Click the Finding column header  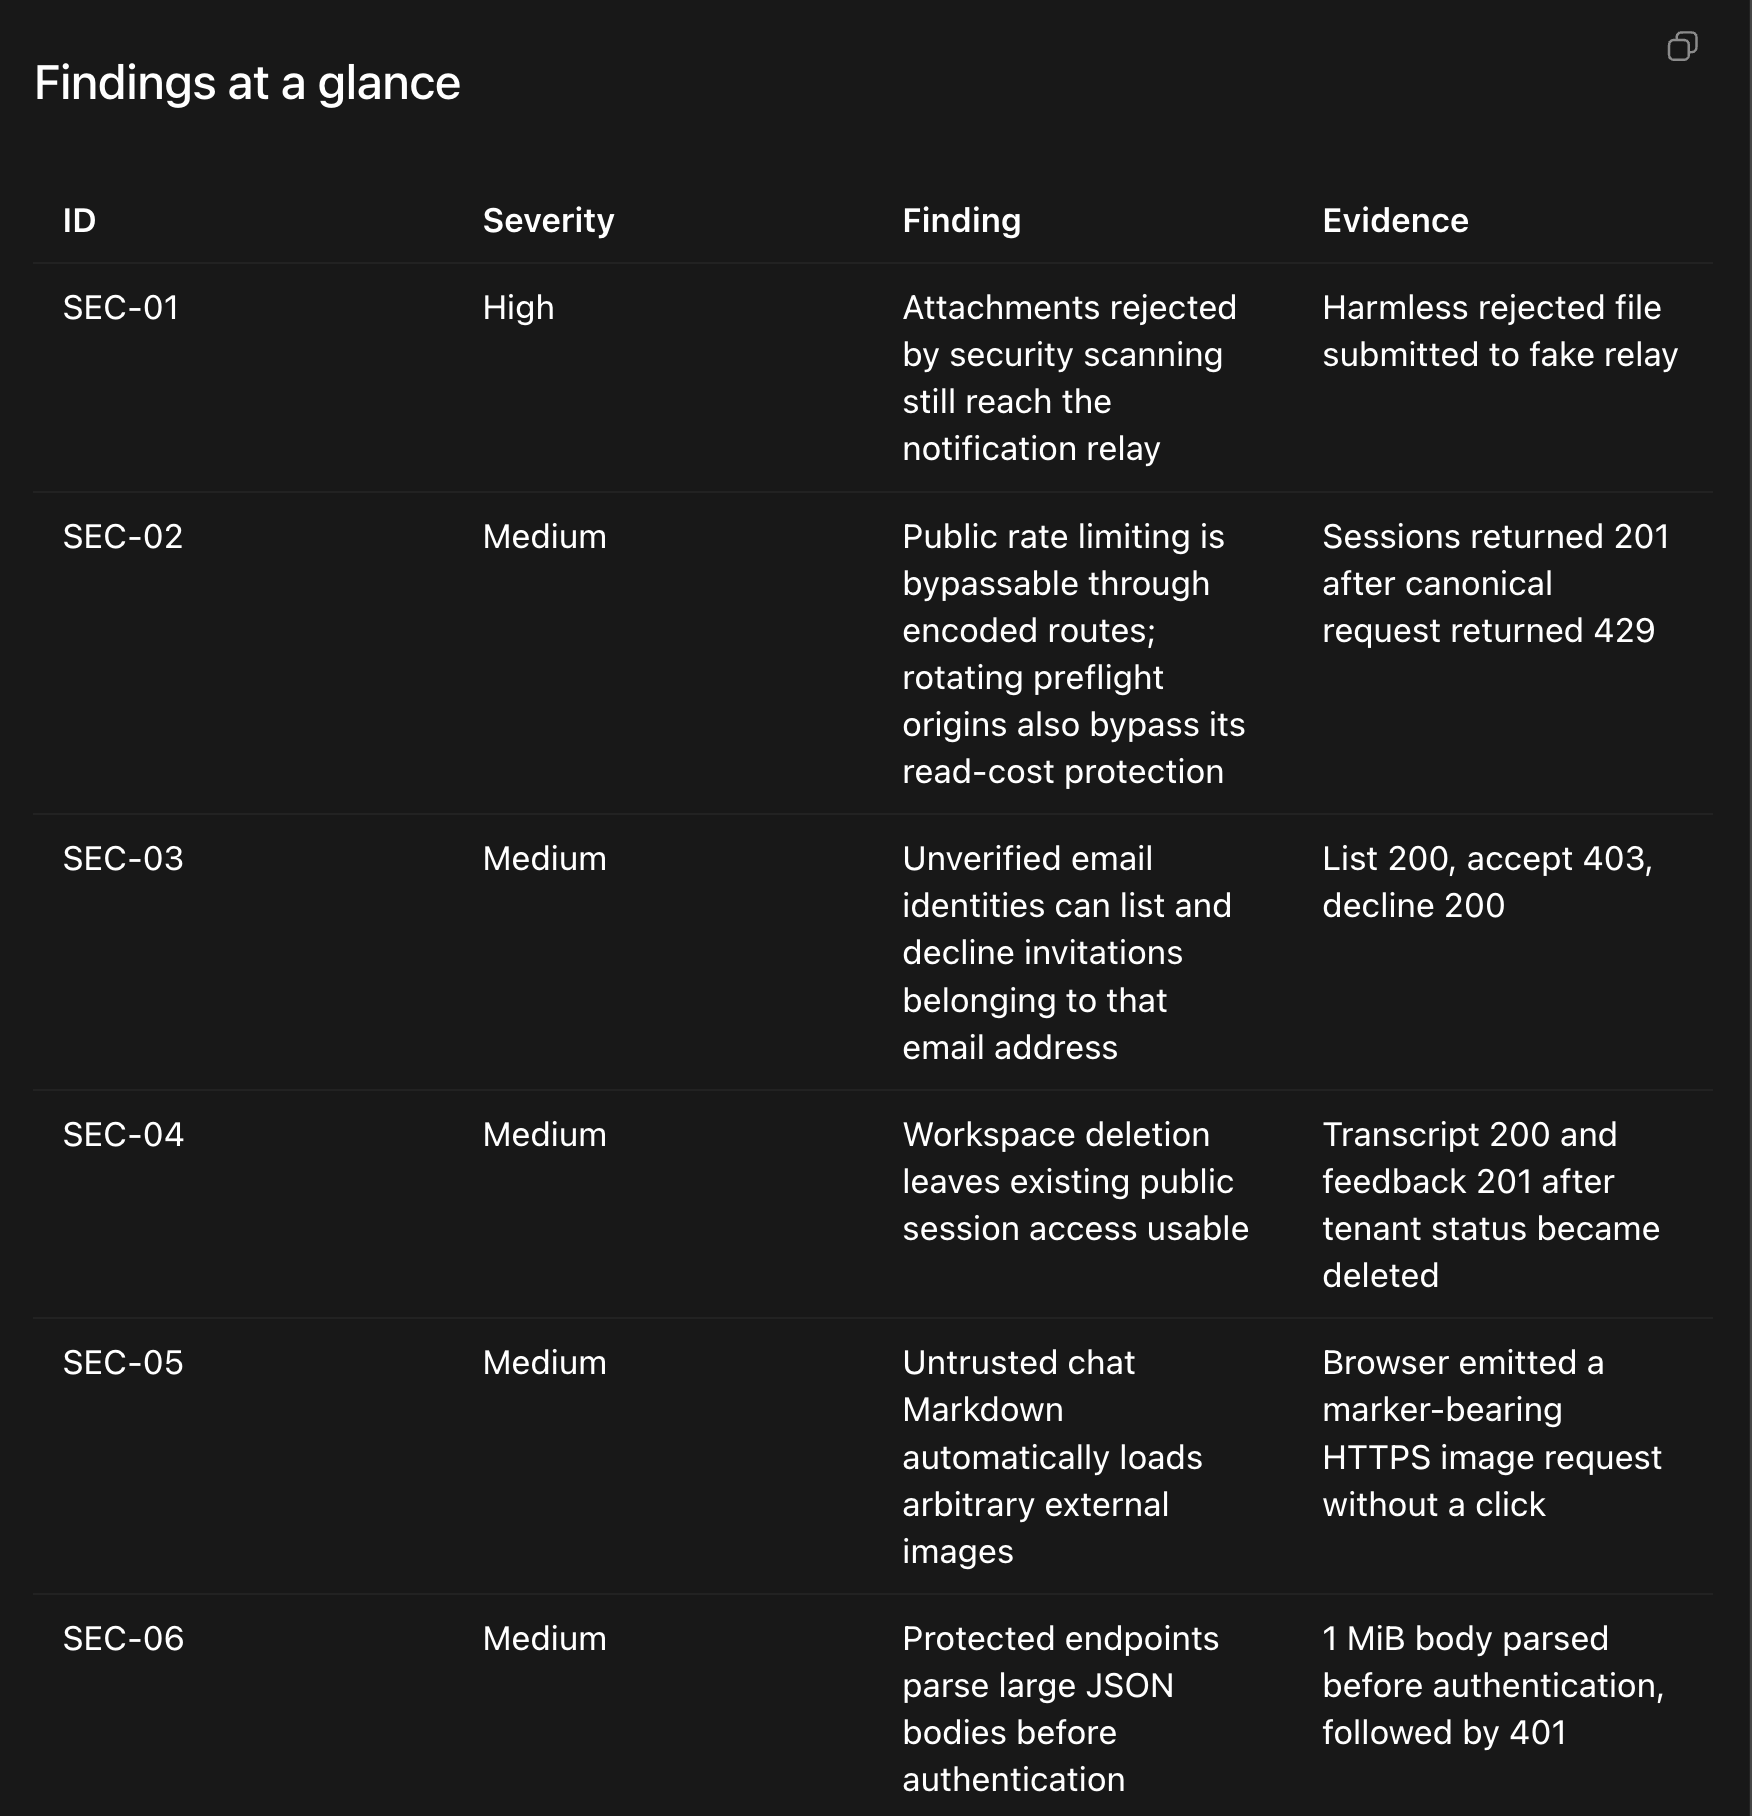click(961, 220)
